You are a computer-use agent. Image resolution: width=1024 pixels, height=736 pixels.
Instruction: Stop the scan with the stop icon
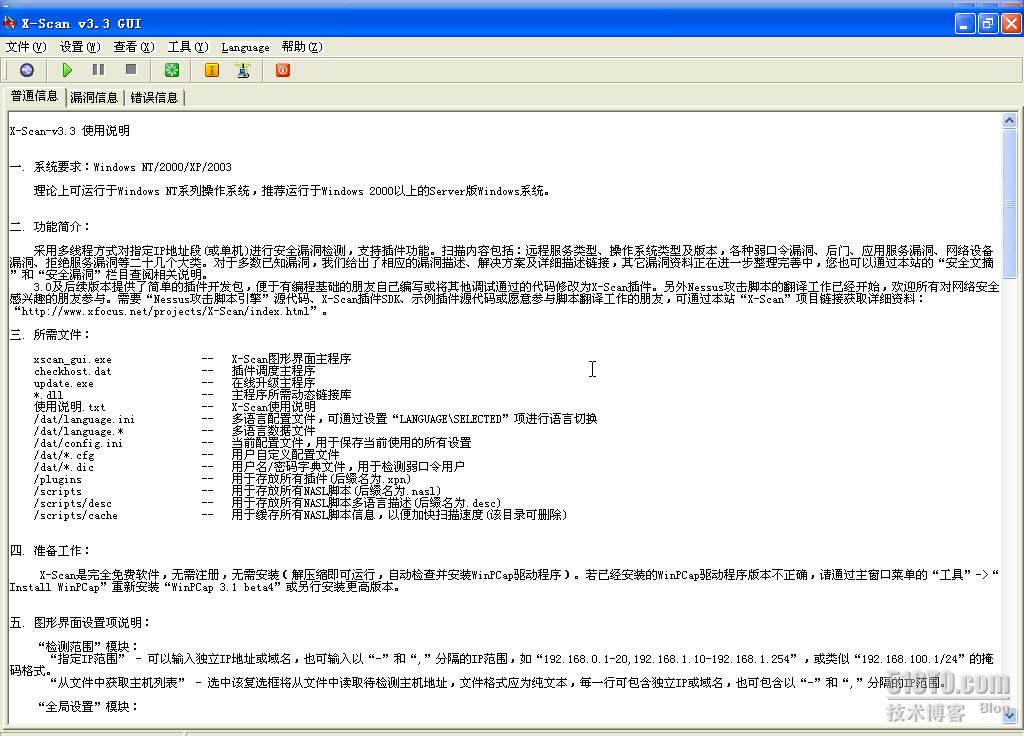coord(131,69)
